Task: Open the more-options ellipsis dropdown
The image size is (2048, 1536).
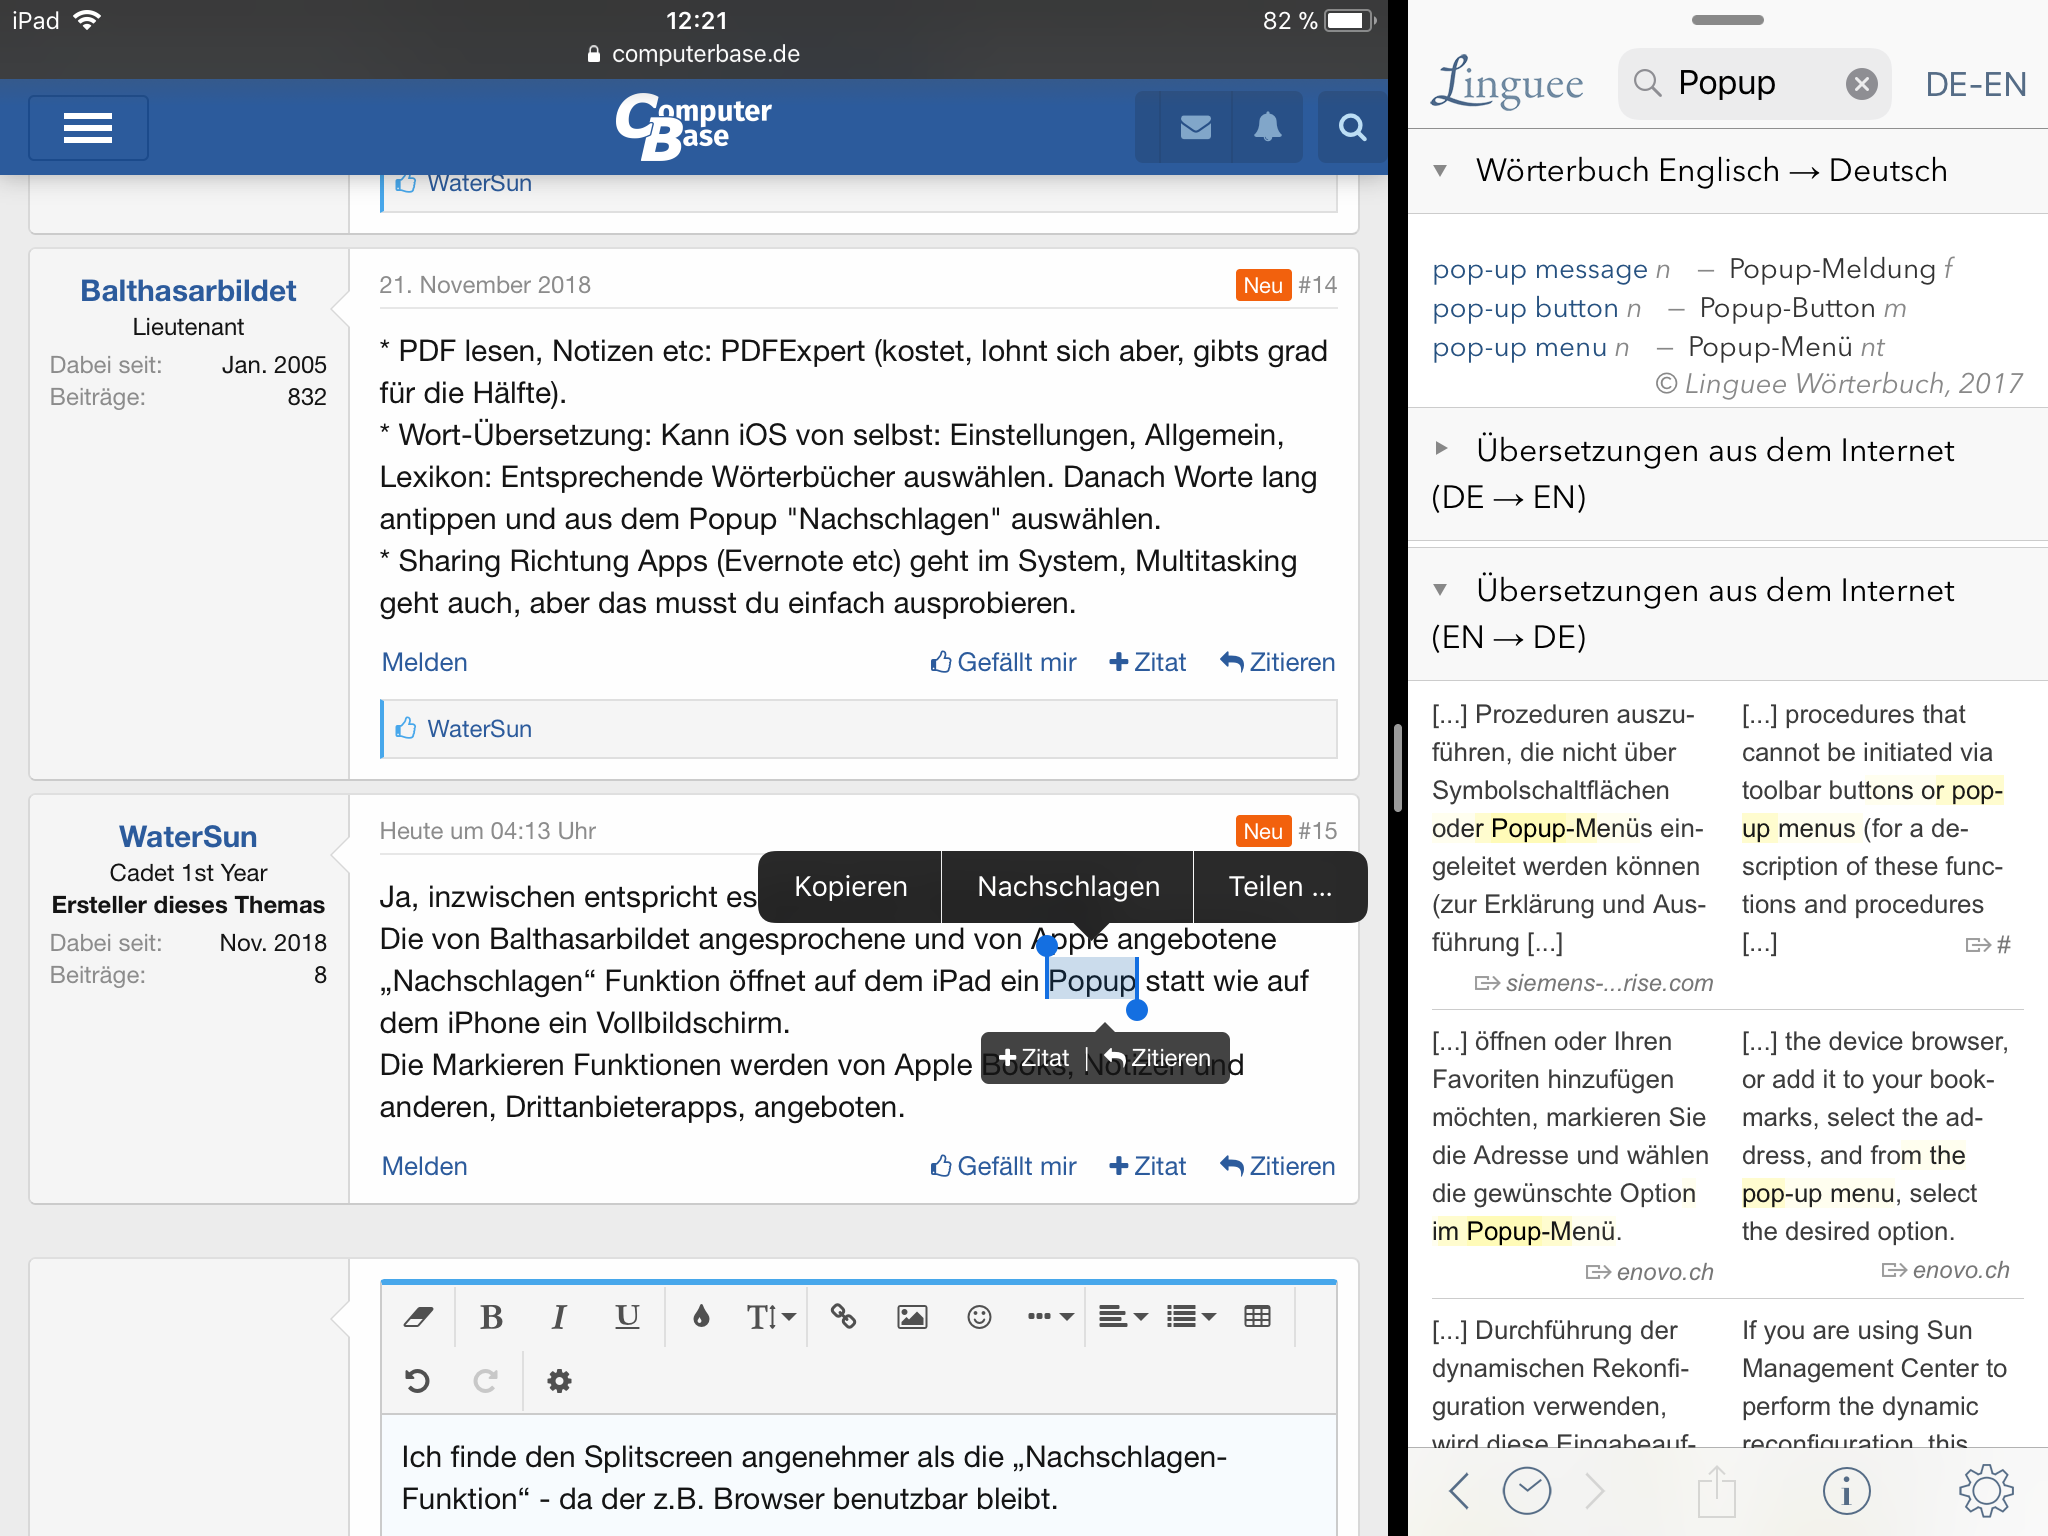Action: 1051,1316
